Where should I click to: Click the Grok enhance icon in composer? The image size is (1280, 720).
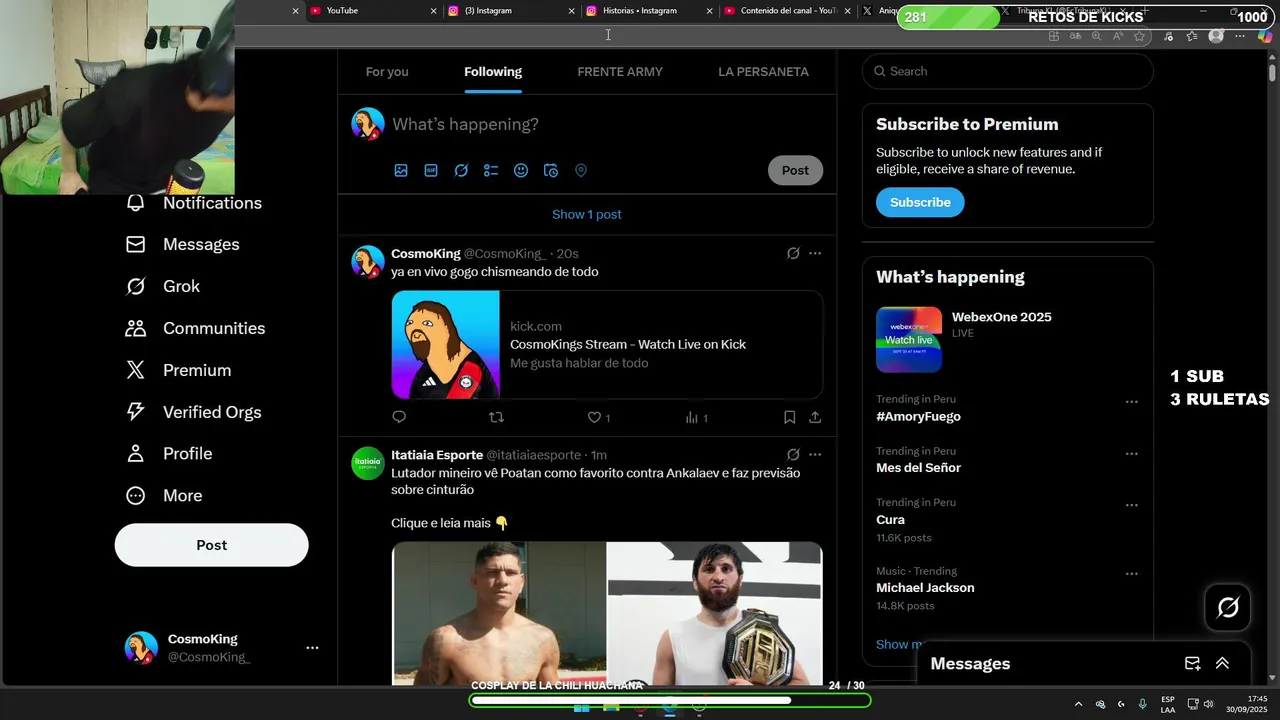click(461, 171)
